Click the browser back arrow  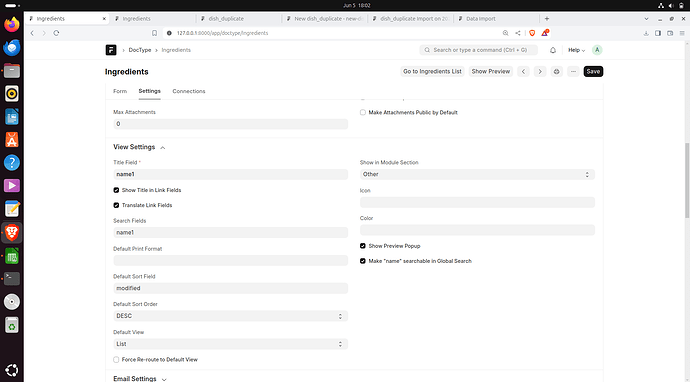point(32,33)
